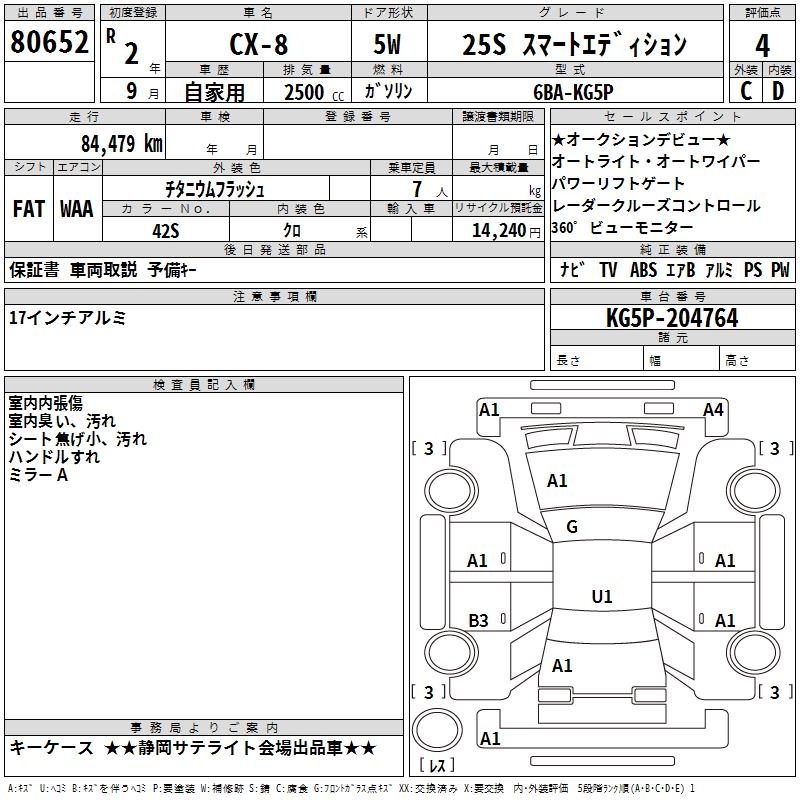Click inspector note ミラーA
This screenshot has width=800, height=800.
pos(38,475)
